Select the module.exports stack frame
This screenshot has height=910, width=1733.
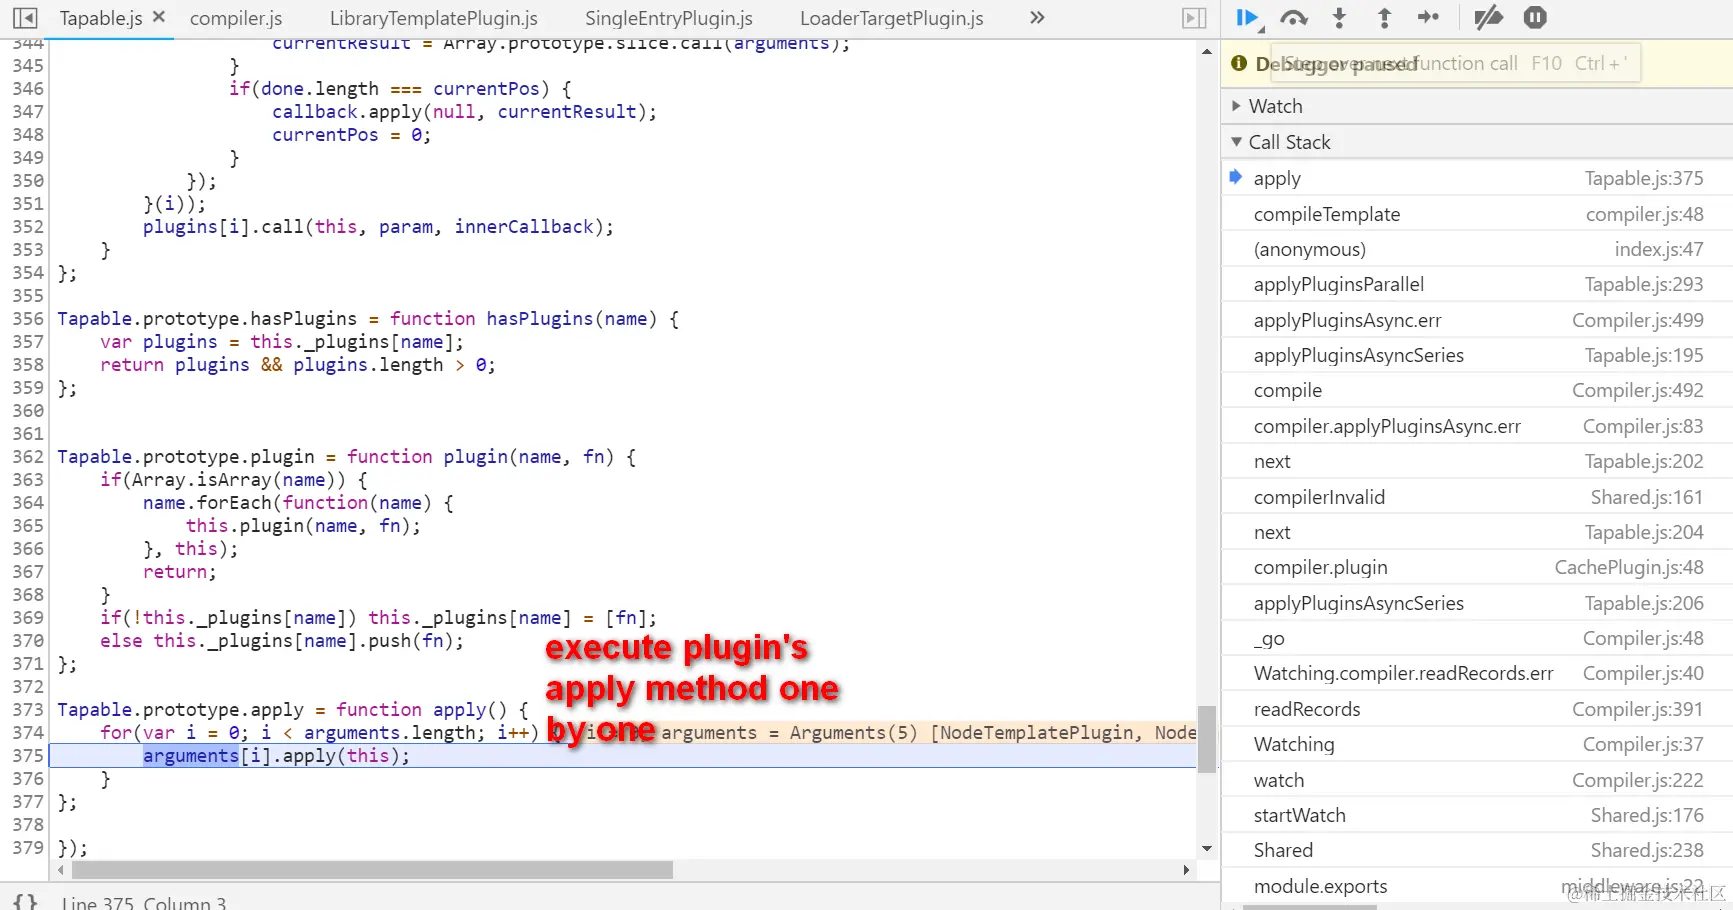click(x=1476, y=886)
